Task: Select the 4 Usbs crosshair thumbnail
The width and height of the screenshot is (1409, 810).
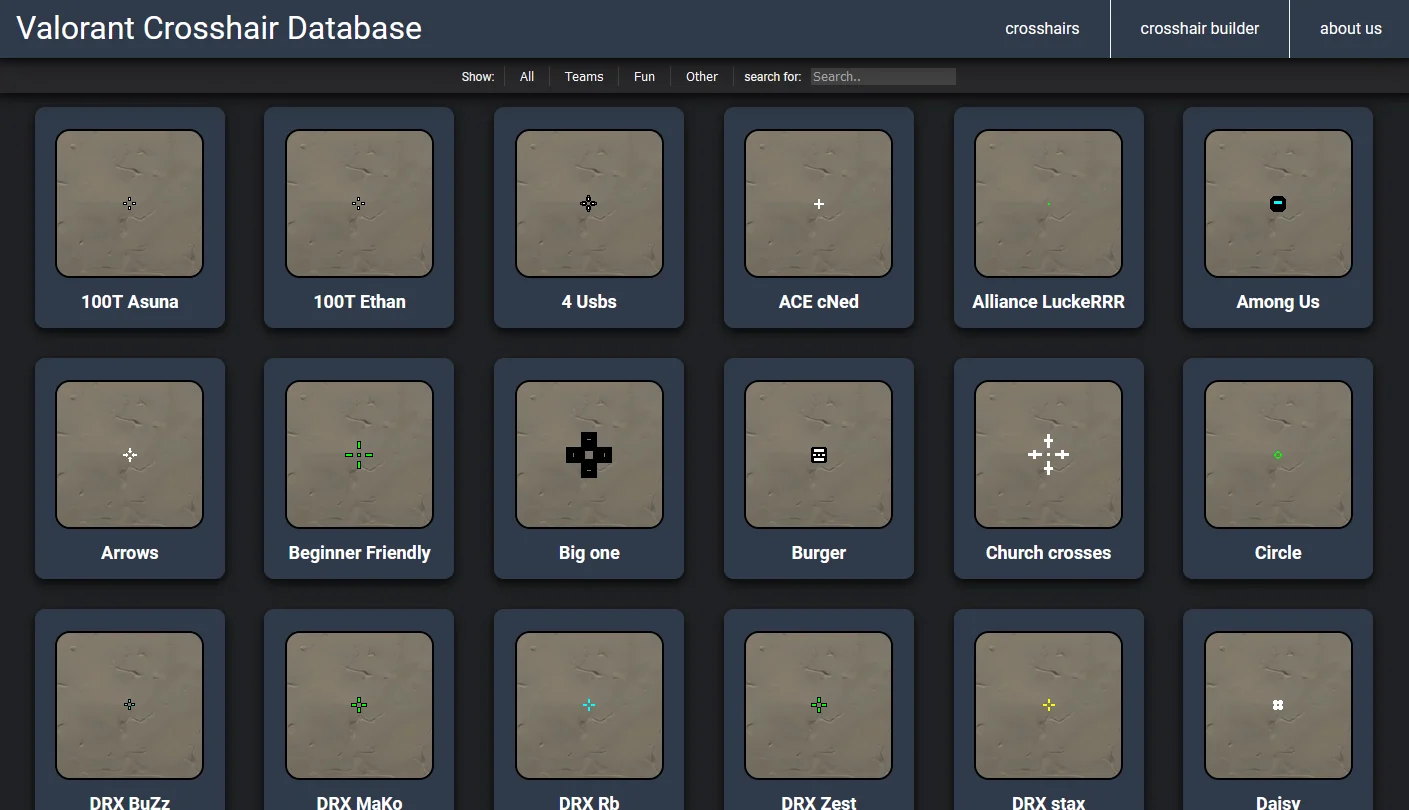Action: coord(588,203)
